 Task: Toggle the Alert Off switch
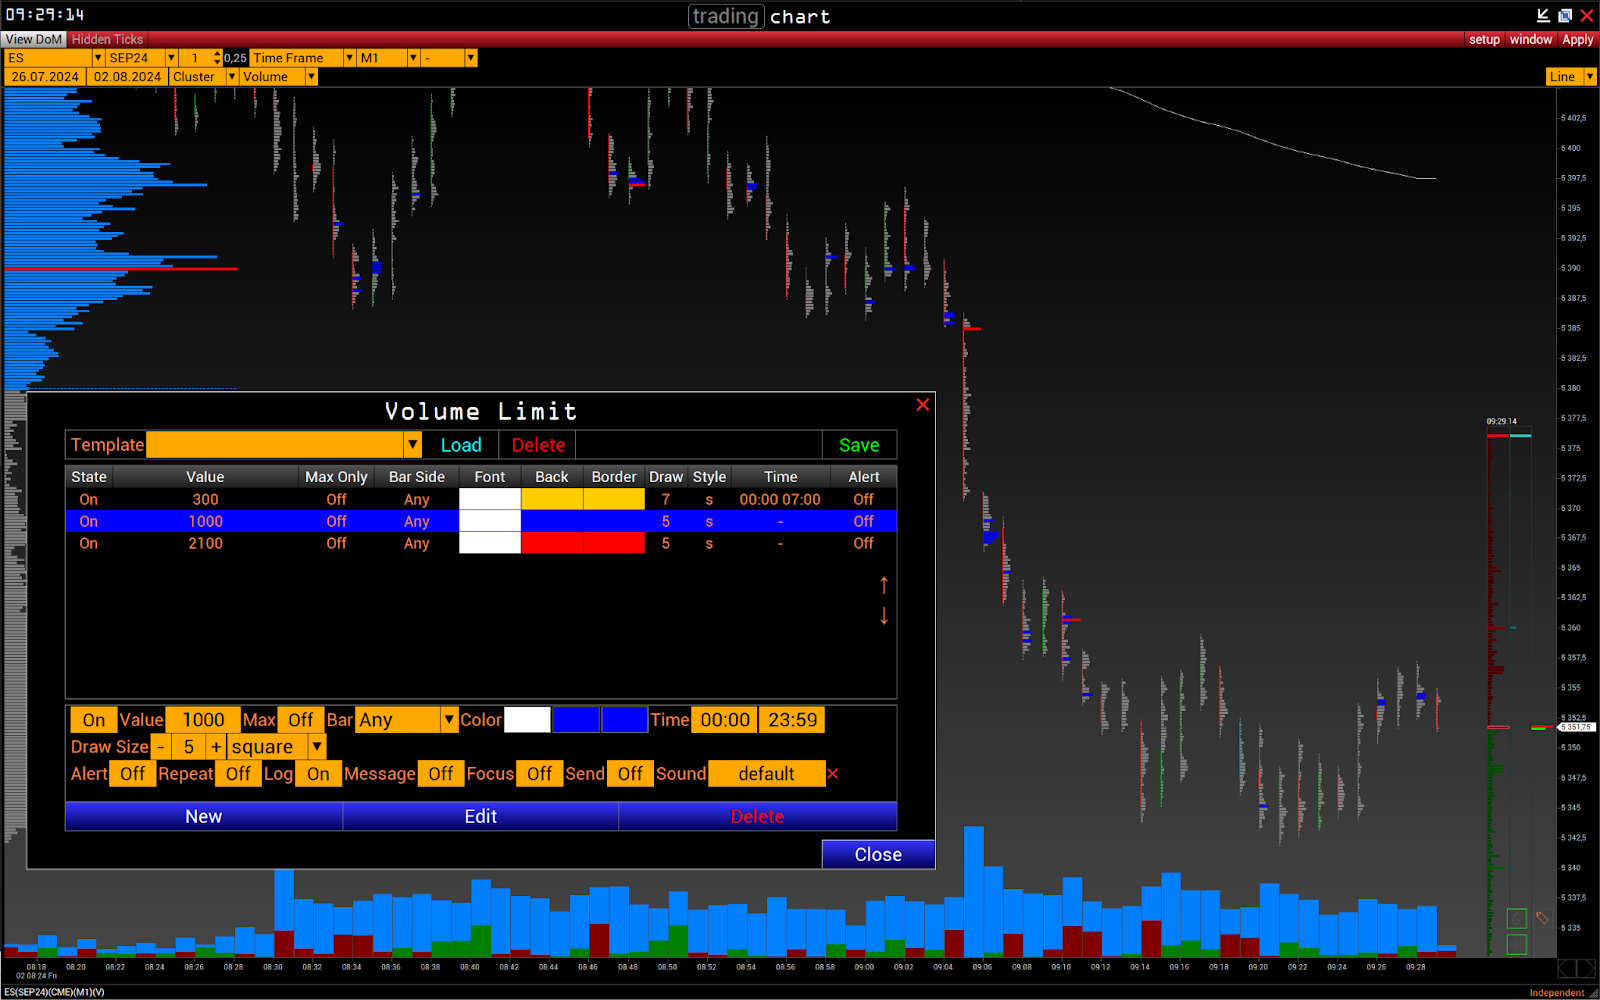(x=132, y=774)
